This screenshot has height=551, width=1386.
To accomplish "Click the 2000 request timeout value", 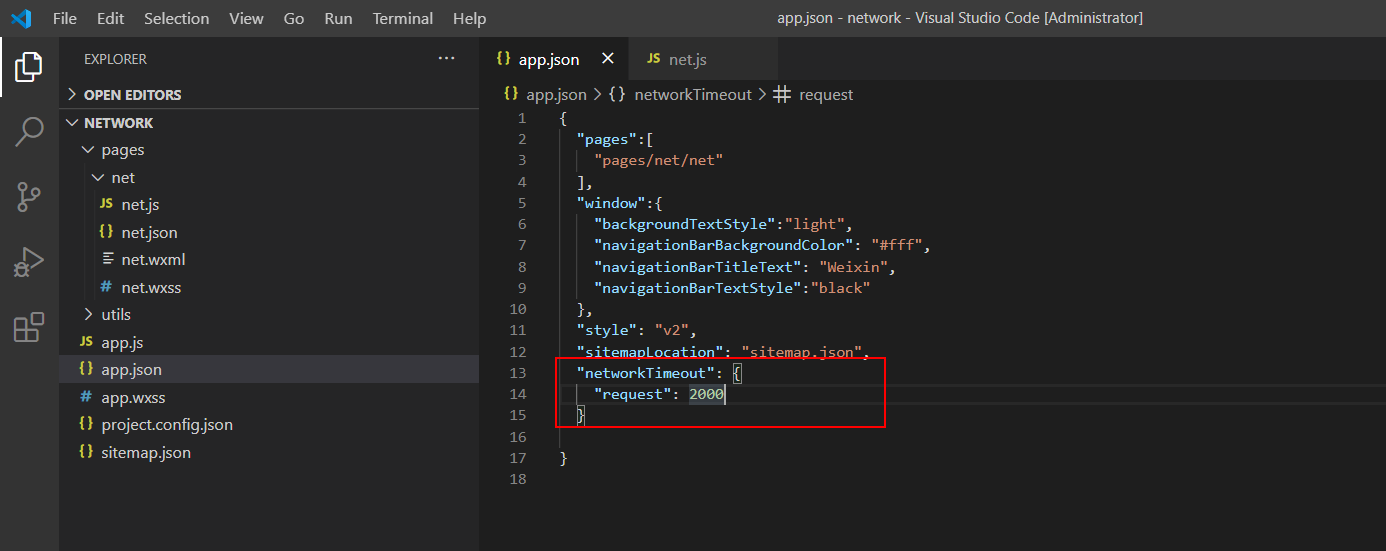I will (706, 395).
